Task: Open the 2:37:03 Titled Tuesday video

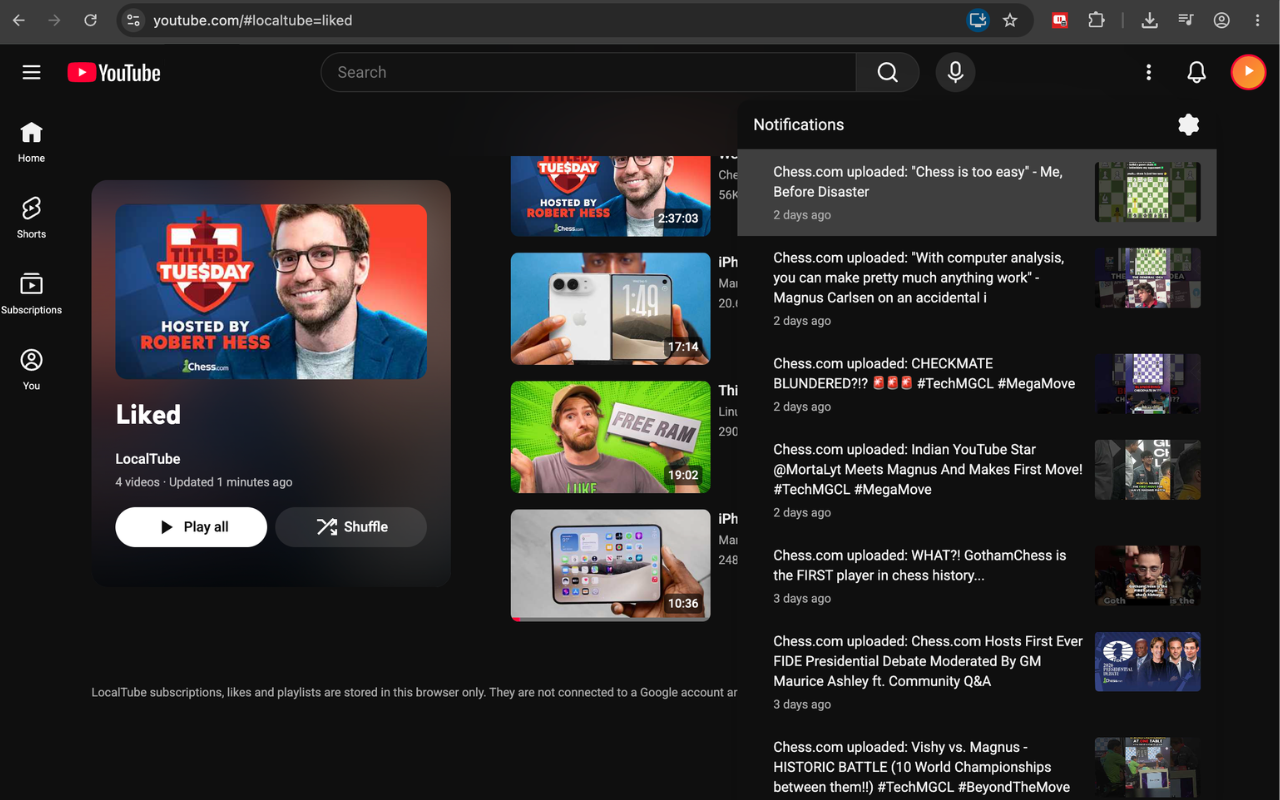Action: point(610,196)
